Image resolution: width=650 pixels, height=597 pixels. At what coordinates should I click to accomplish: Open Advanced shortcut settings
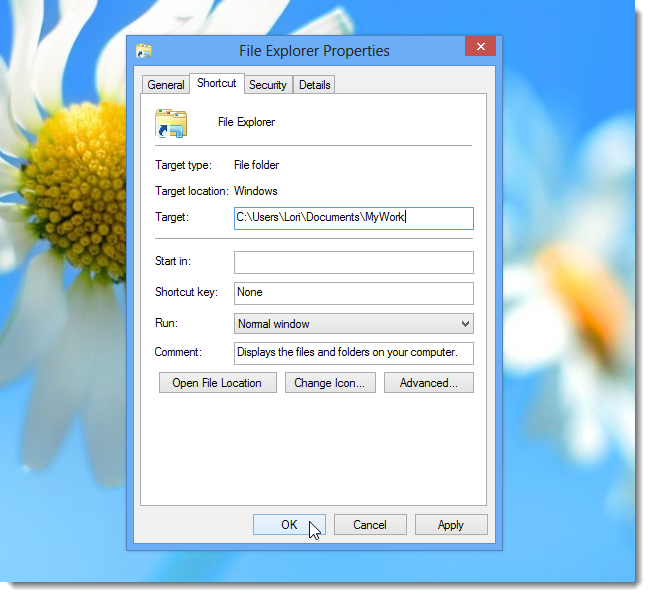pos(429,383)
